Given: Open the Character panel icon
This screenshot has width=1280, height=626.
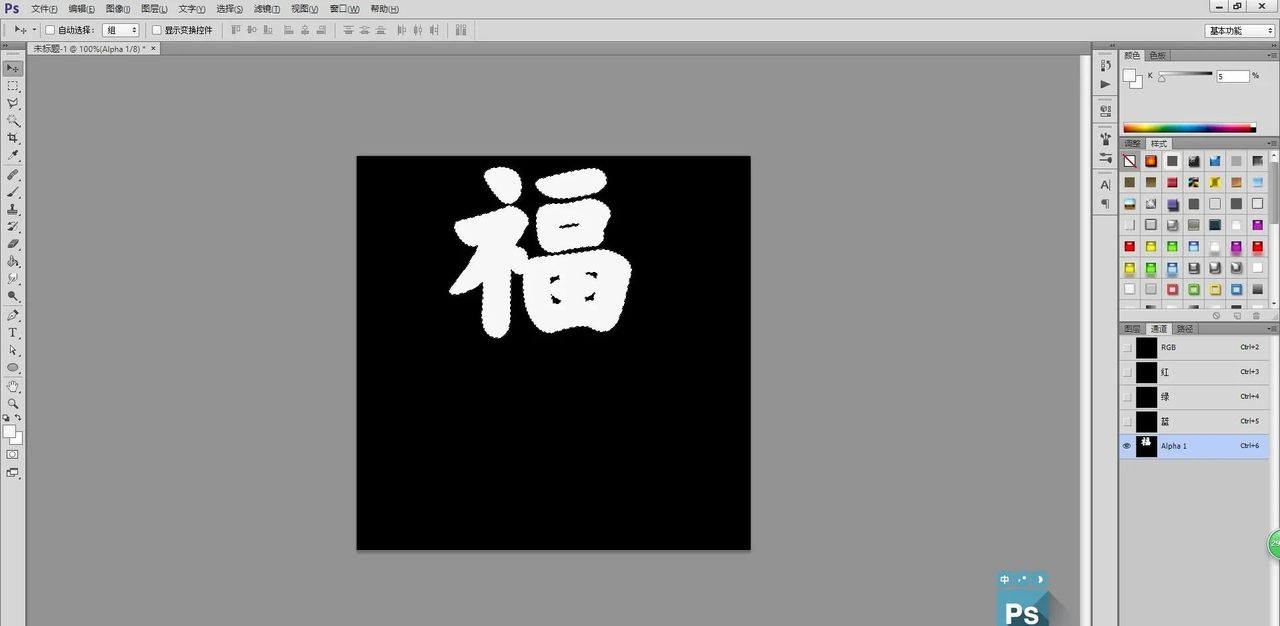Looking at the screenshot, I should point(1105,185).
